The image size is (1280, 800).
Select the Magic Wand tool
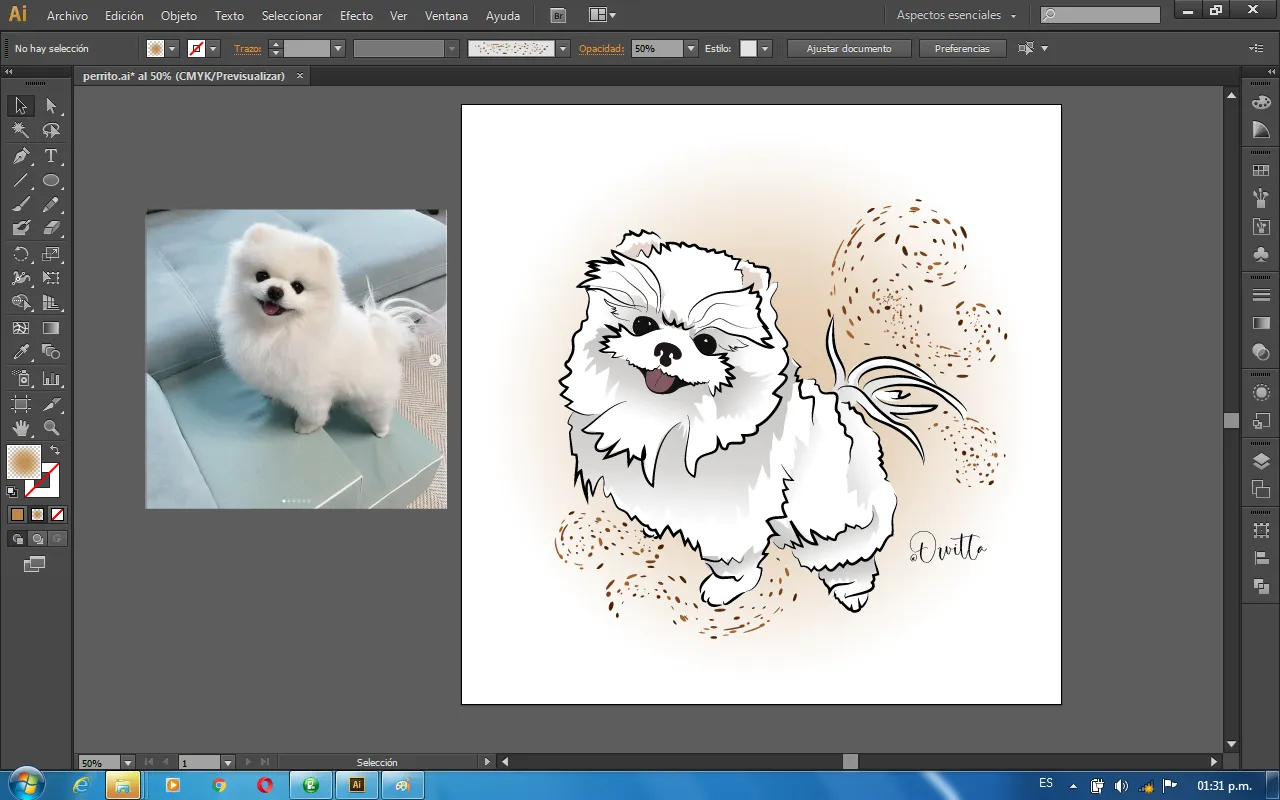(20, 130)
